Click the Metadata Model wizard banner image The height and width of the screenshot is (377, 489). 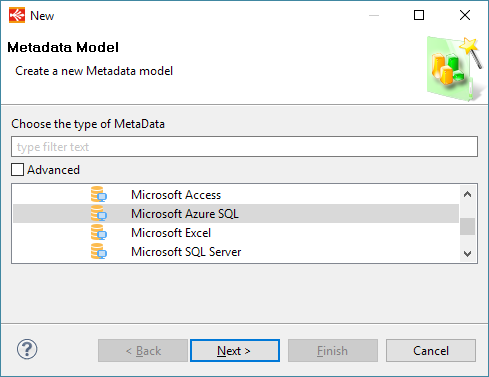click(455, 69)
